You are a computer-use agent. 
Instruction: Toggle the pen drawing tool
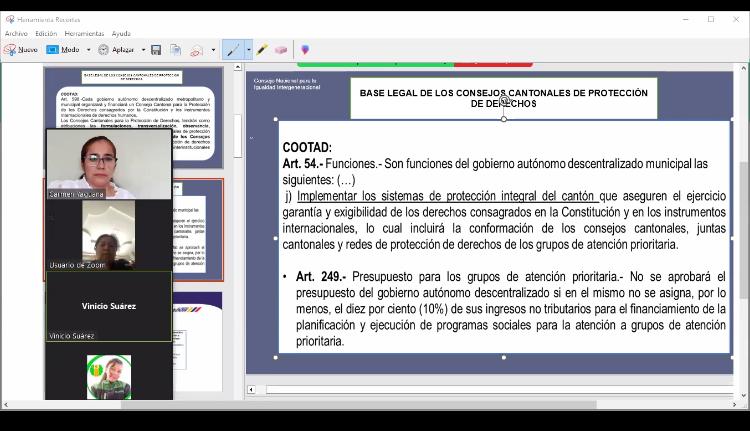[x=233, y=50]
